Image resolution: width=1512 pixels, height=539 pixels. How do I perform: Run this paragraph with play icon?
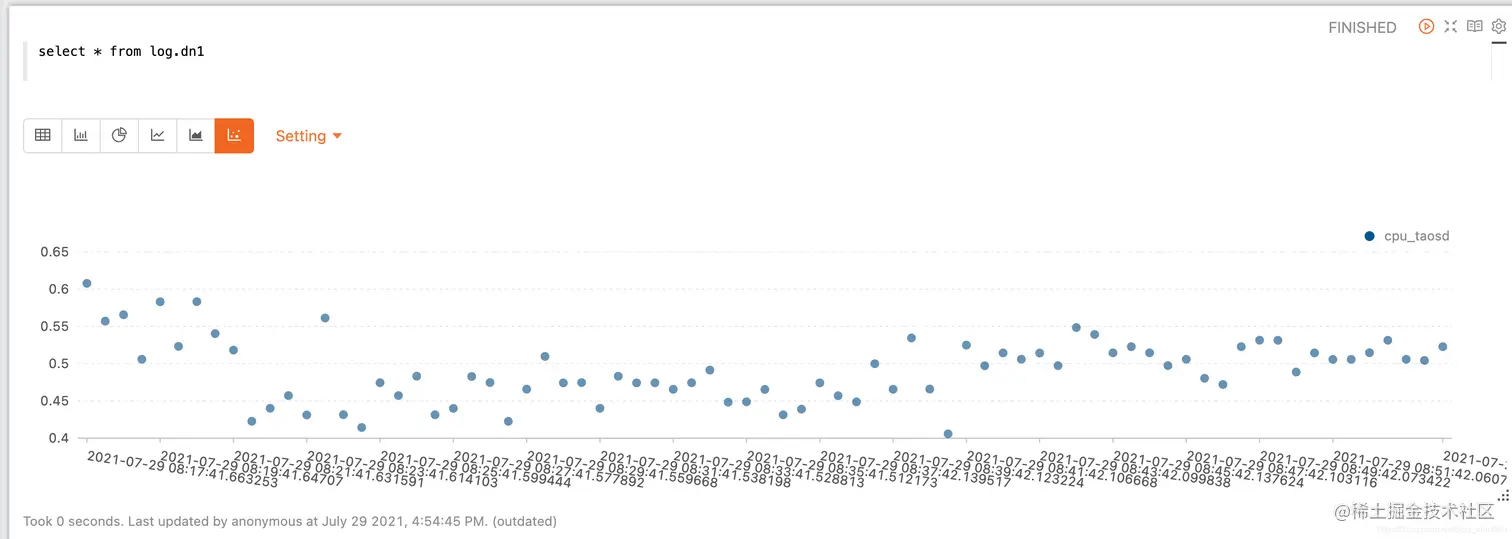pyautogui.click(x=1427, y=27)
